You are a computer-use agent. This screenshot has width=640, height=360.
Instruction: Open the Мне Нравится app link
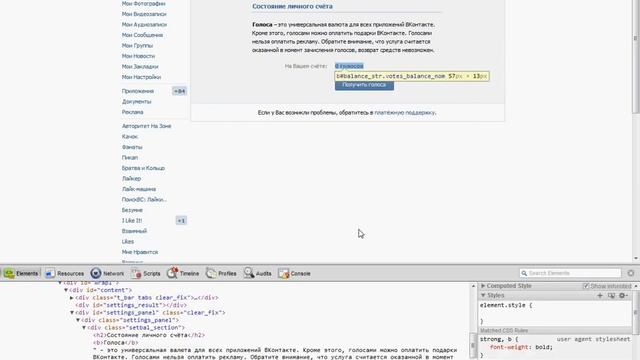(x=140, y=252)
